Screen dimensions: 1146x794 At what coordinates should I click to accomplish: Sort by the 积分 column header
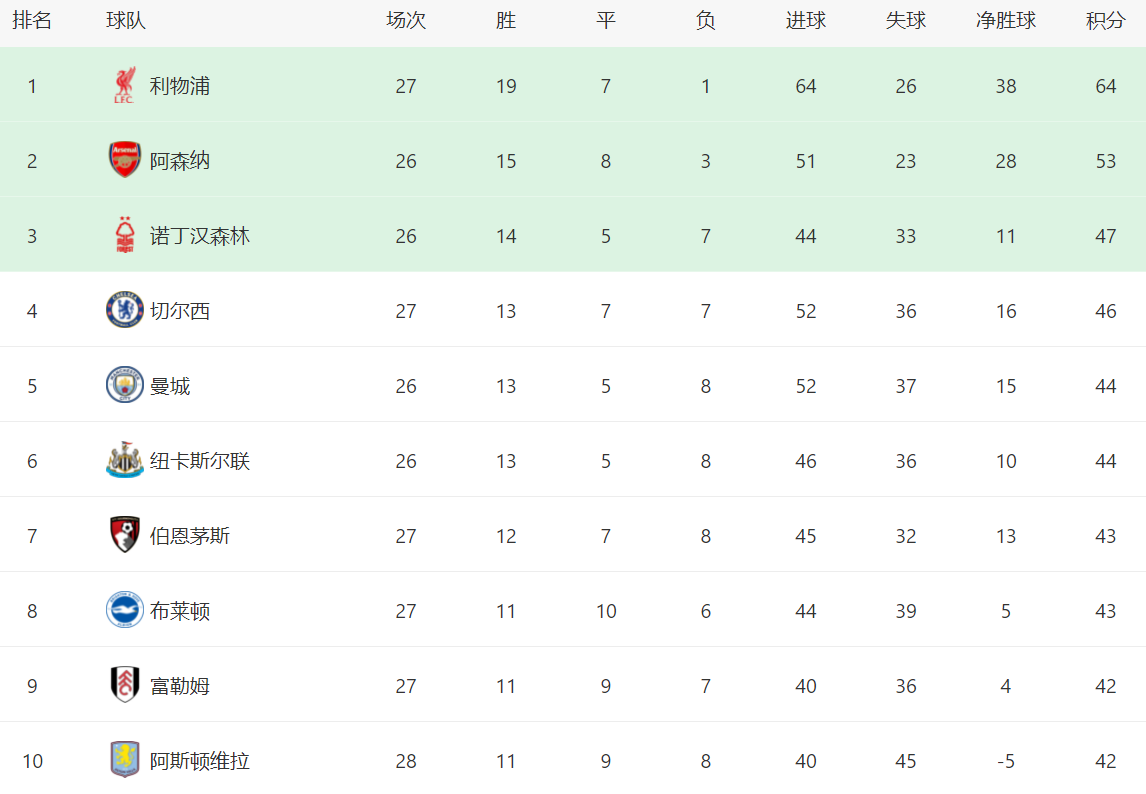[1105, 20]
